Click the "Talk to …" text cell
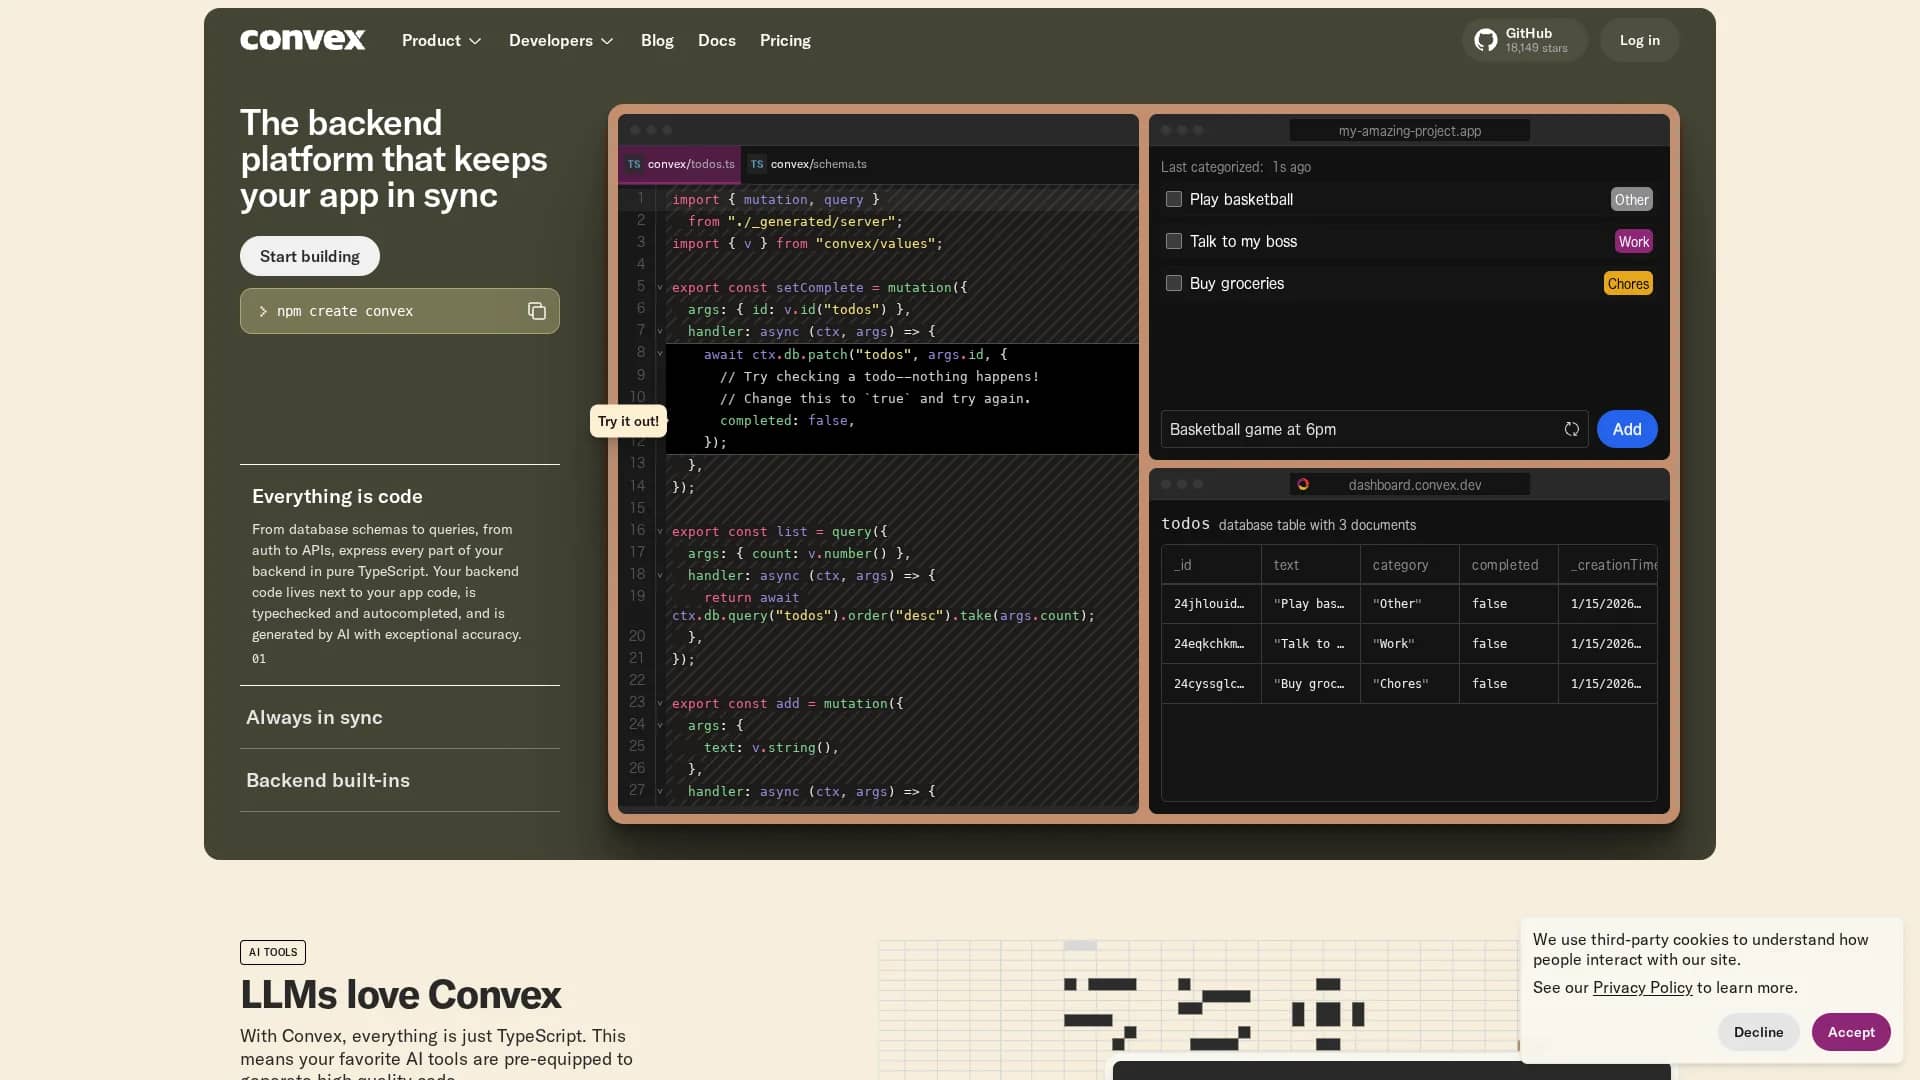The width and height of the screenshot is (1920, 1080). [1311, 644]
